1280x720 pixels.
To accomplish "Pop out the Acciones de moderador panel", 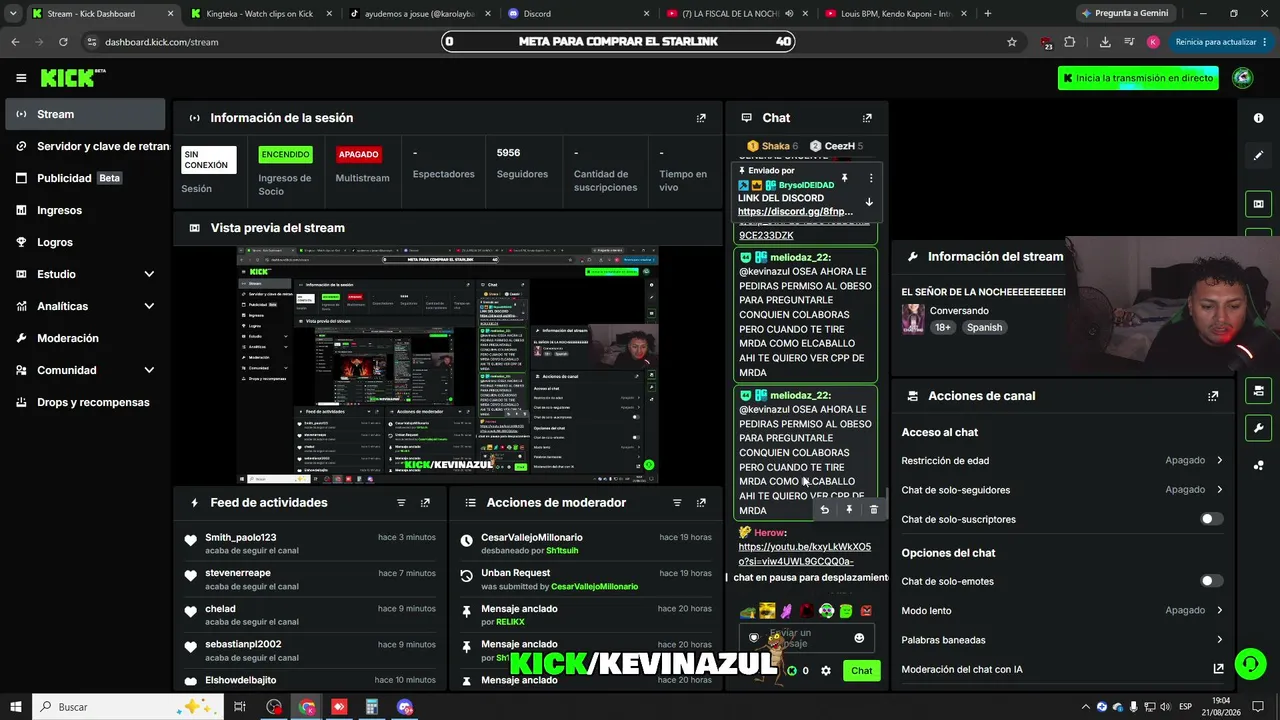I will pyautogui.click(x=701, y=503).
